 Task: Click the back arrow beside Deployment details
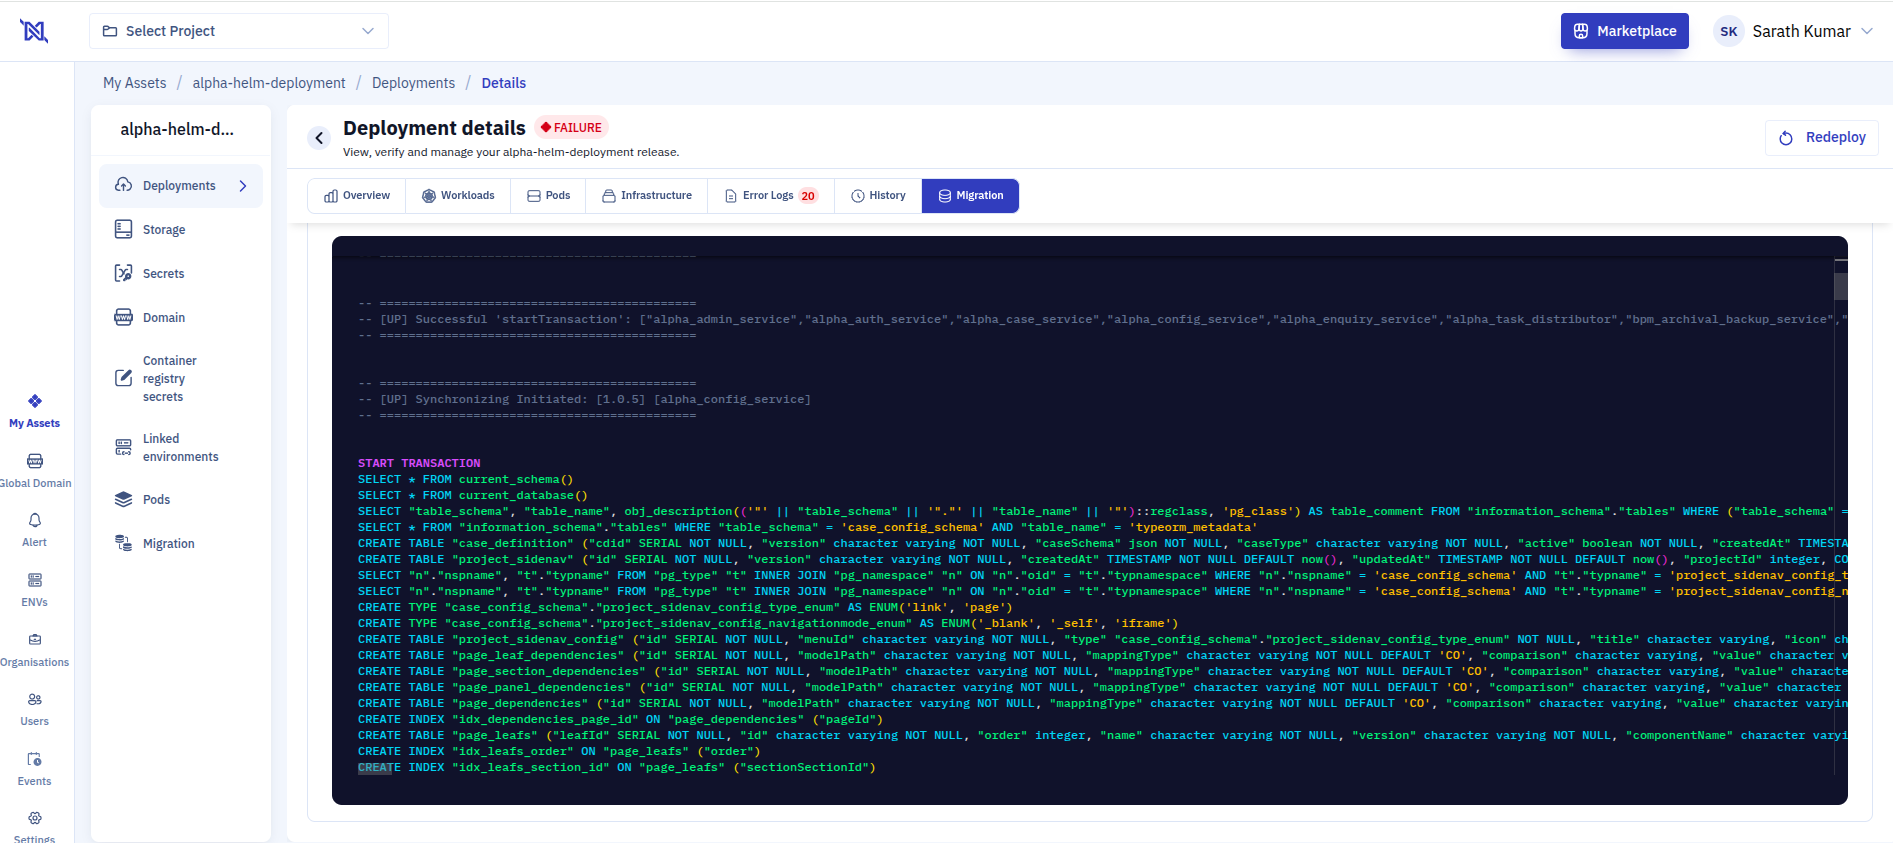click(319, 138)
